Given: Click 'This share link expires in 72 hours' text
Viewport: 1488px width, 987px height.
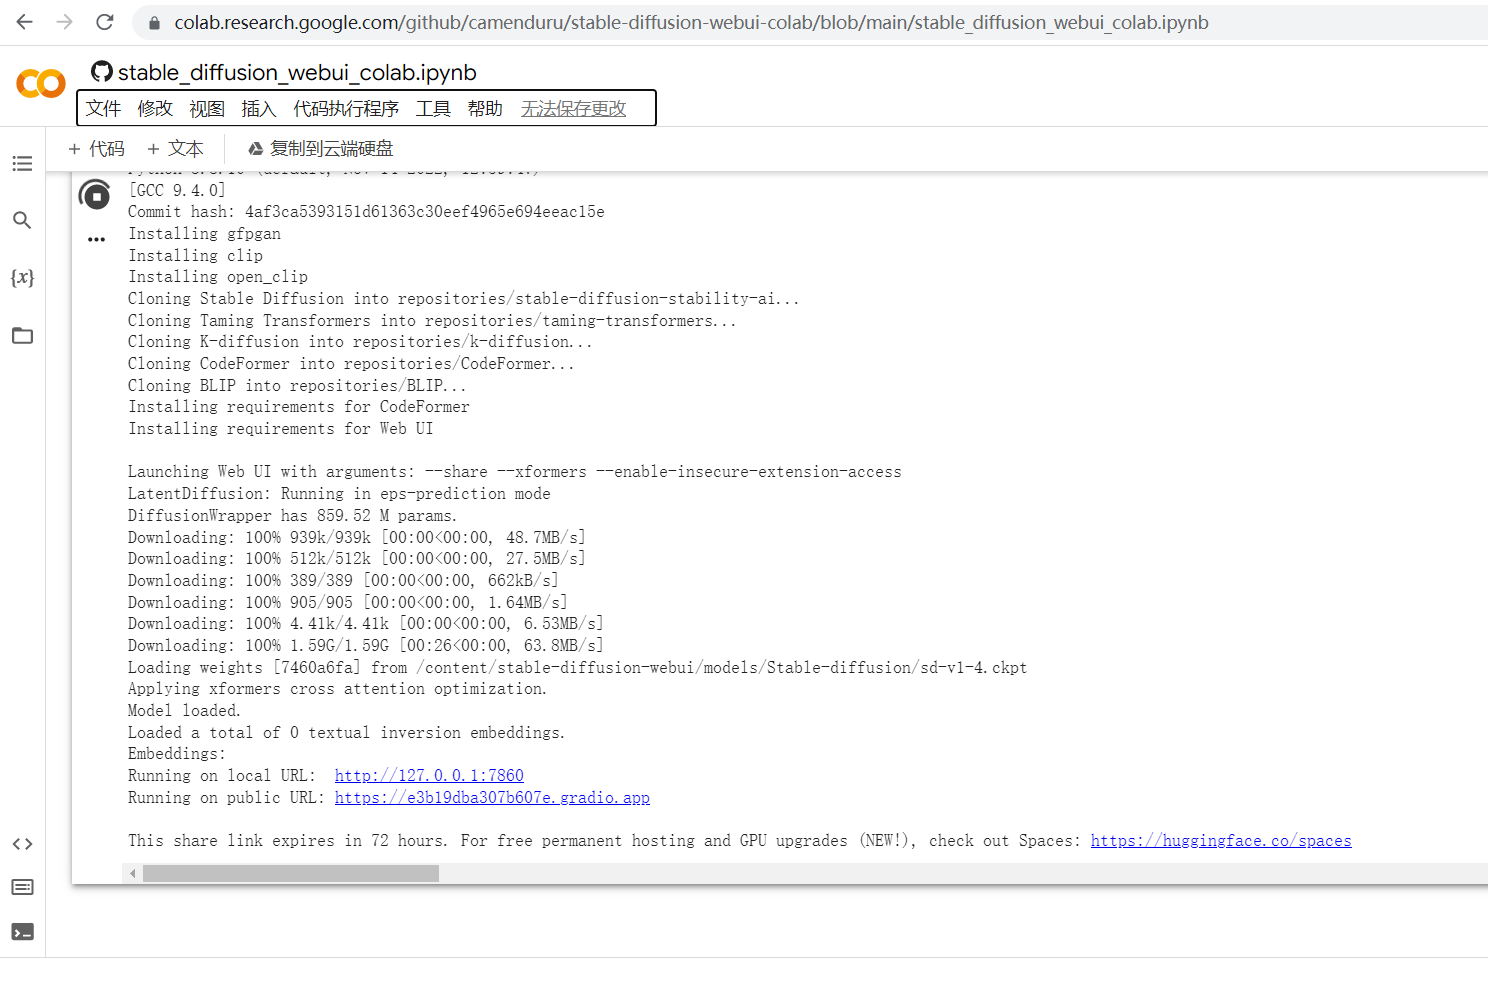Looking at the screenshot, I should (x=287, y=841).
